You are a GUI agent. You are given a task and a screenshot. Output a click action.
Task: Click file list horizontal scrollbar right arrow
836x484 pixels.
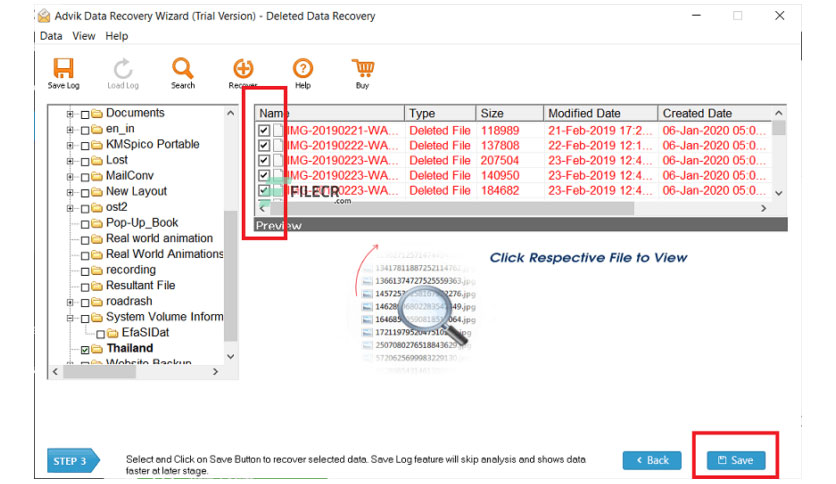coord(763,208)
